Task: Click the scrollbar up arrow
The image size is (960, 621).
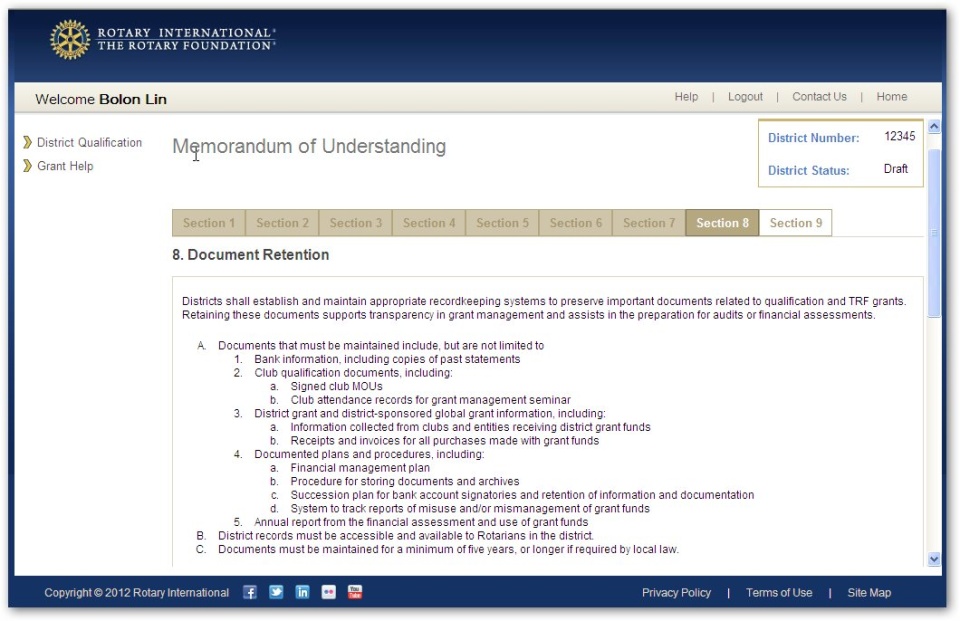Action: 934,127
